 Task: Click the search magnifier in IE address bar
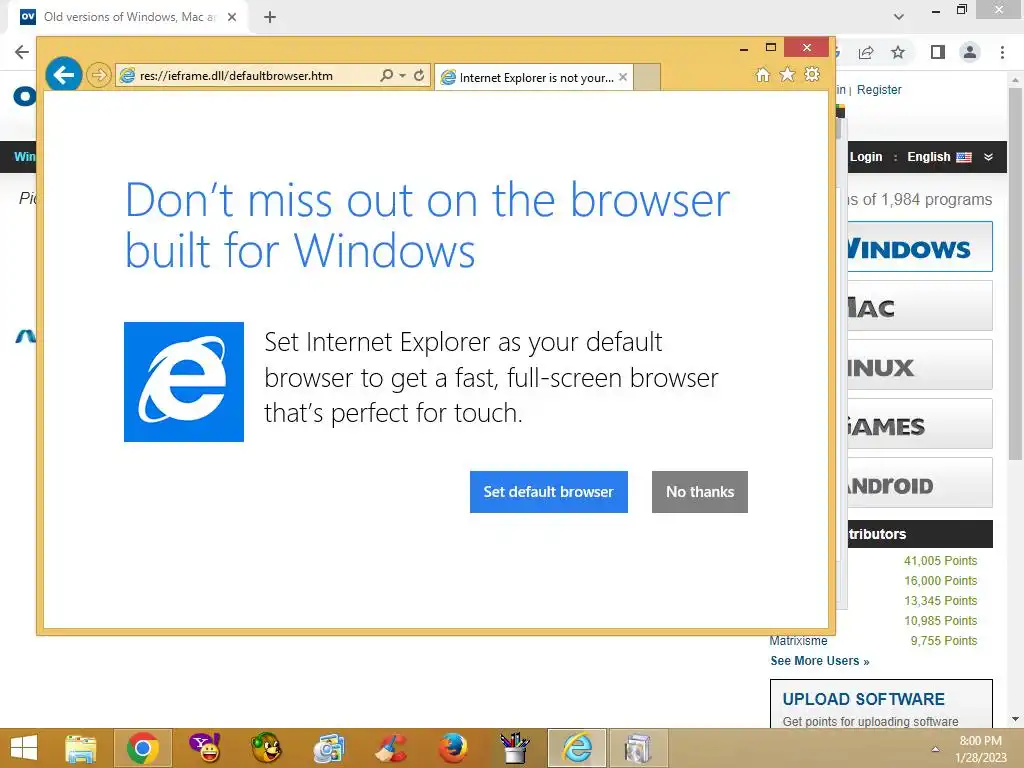(387, 75)
